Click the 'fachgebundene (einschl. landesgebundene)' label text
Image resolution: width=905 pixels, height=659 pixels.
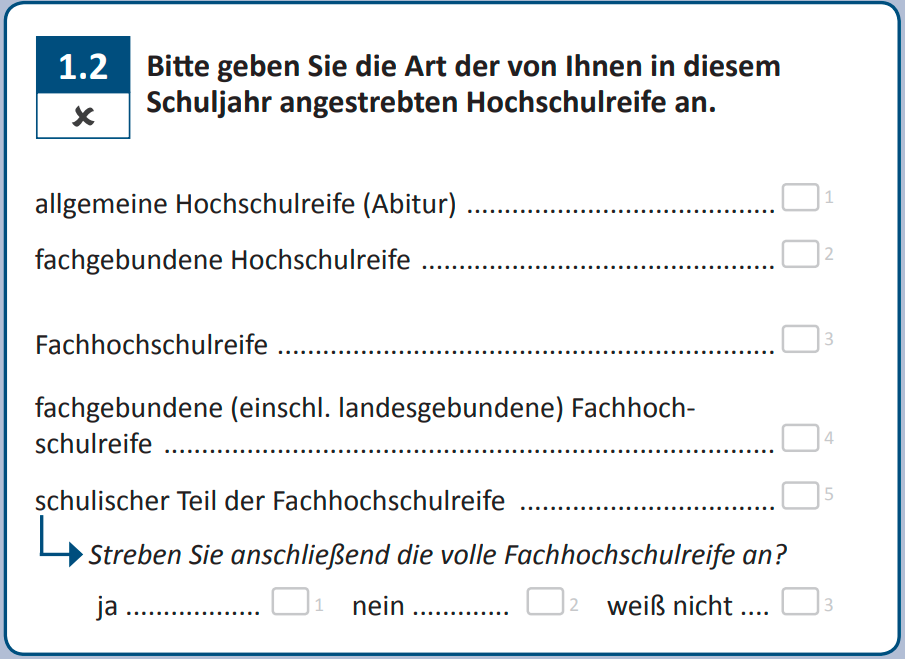click(x=364, y=409)
